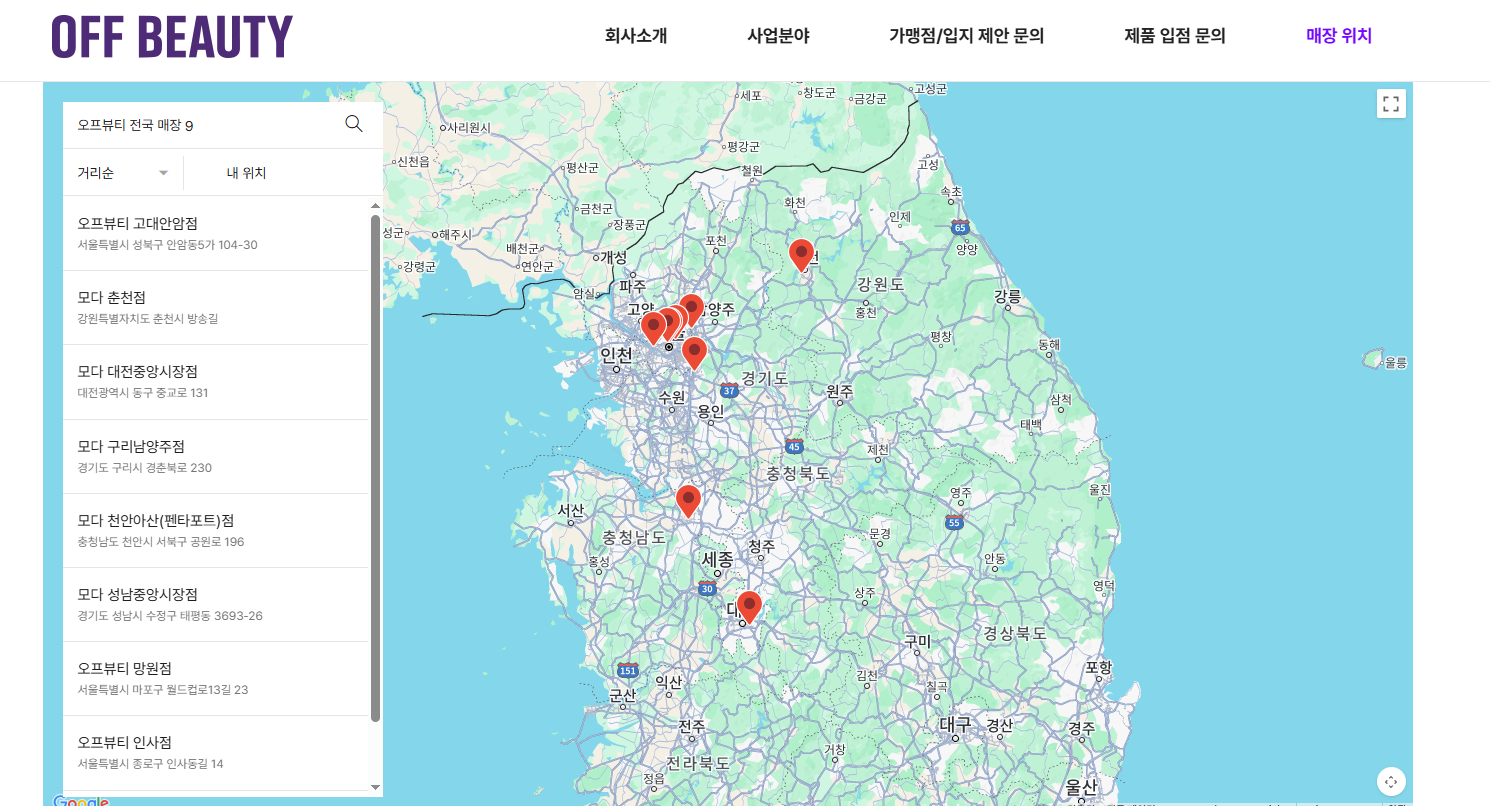Screen dimensions: 1490x806
Task: Open map camera controls button
Action: click(1391, 781)
